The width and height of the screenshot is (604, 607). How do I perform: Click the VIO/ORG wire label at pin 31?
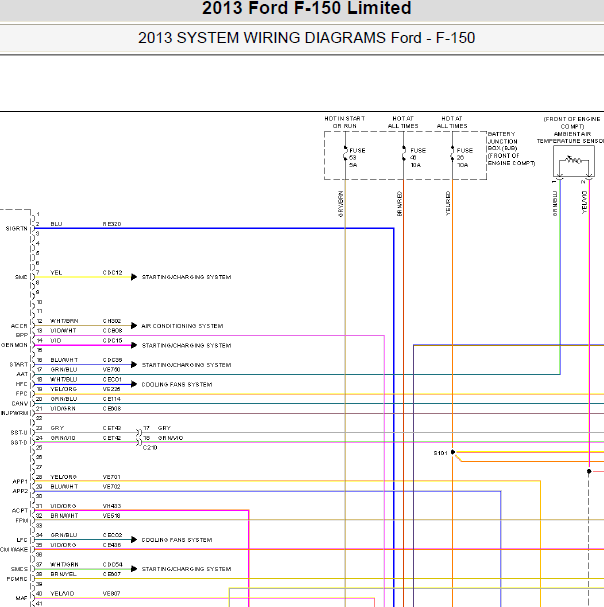pos(63,506)
